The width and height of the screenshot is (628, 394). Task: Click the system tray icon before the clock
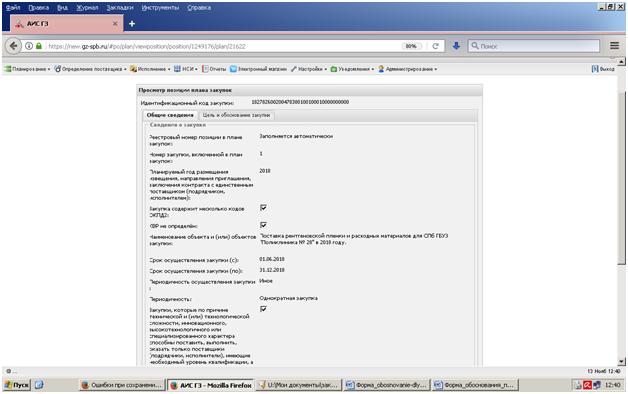(597, 385)
